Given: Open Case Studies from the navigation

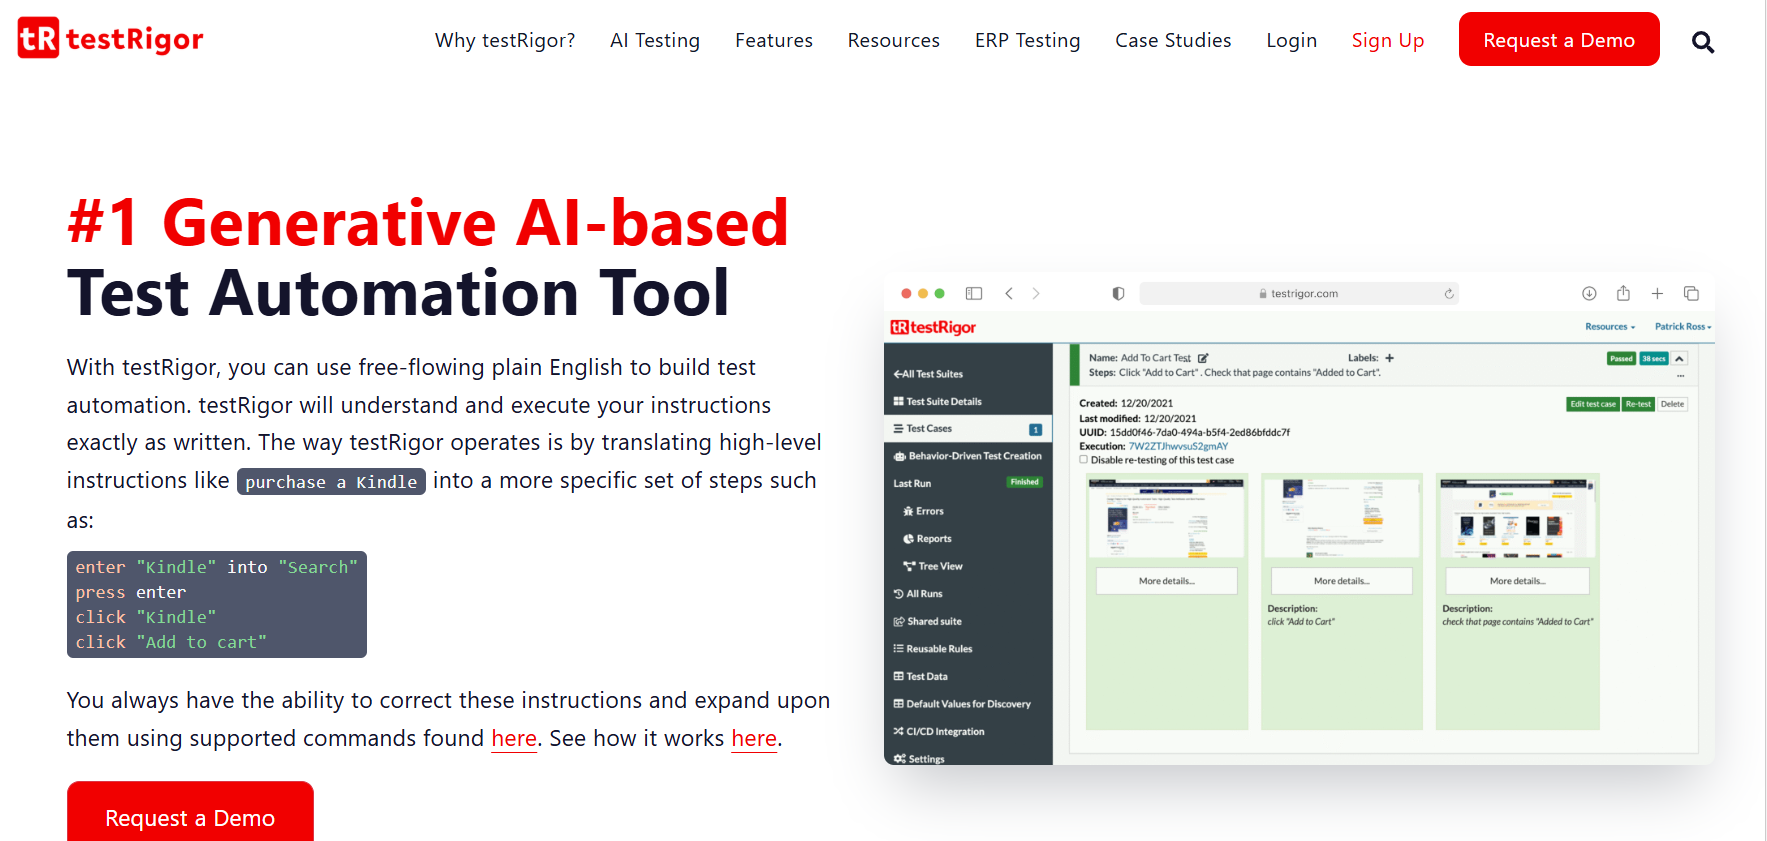Looking at the screenshot, I should (1173, 40).
